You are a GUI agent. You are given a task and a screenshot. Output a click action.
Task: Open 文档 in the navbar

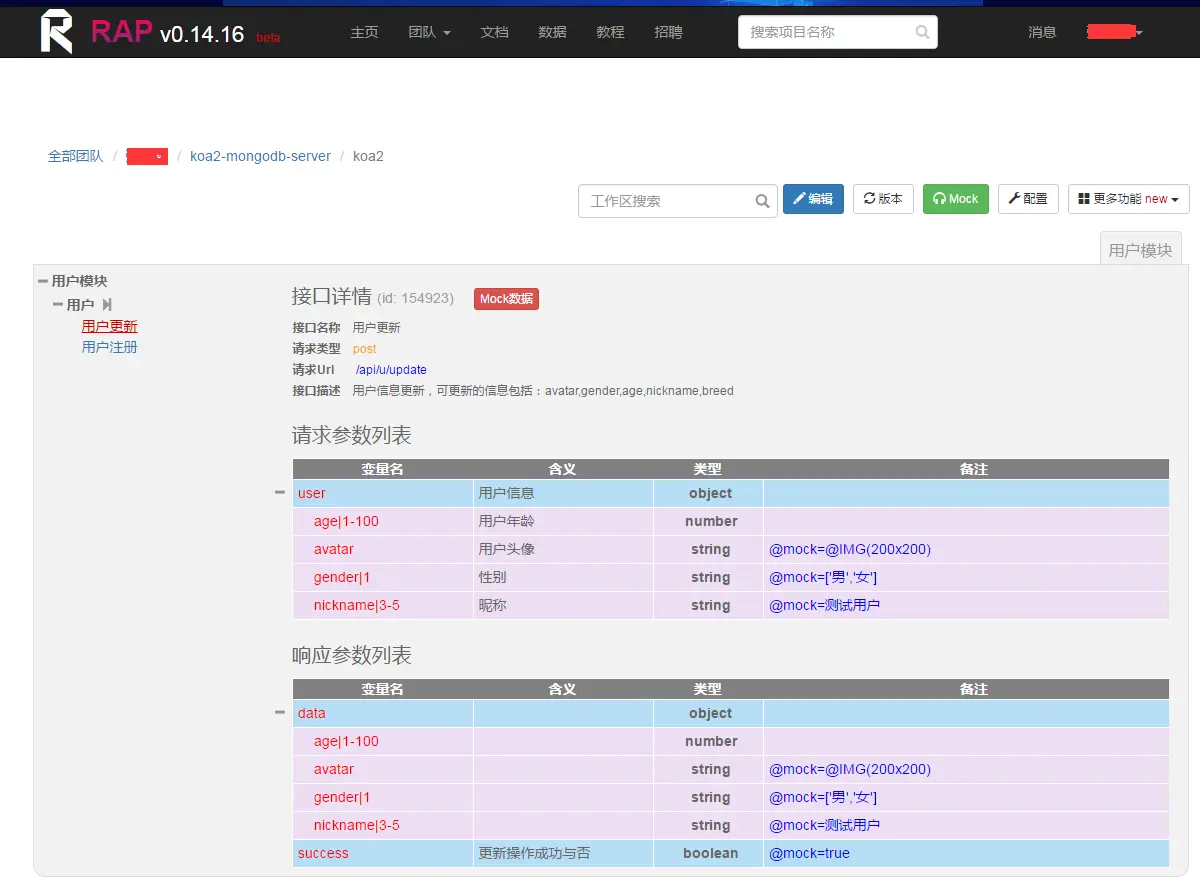(494, 32)
